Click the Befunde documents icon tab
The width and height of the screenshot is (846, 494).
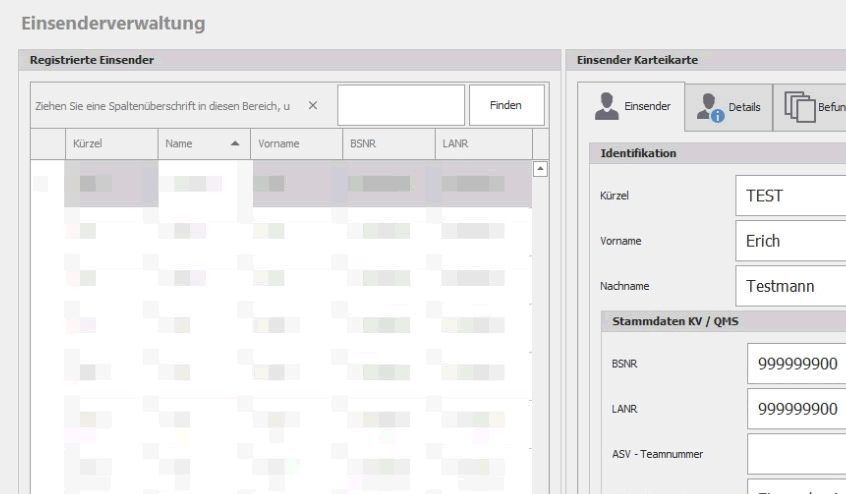tap(814, 106)
